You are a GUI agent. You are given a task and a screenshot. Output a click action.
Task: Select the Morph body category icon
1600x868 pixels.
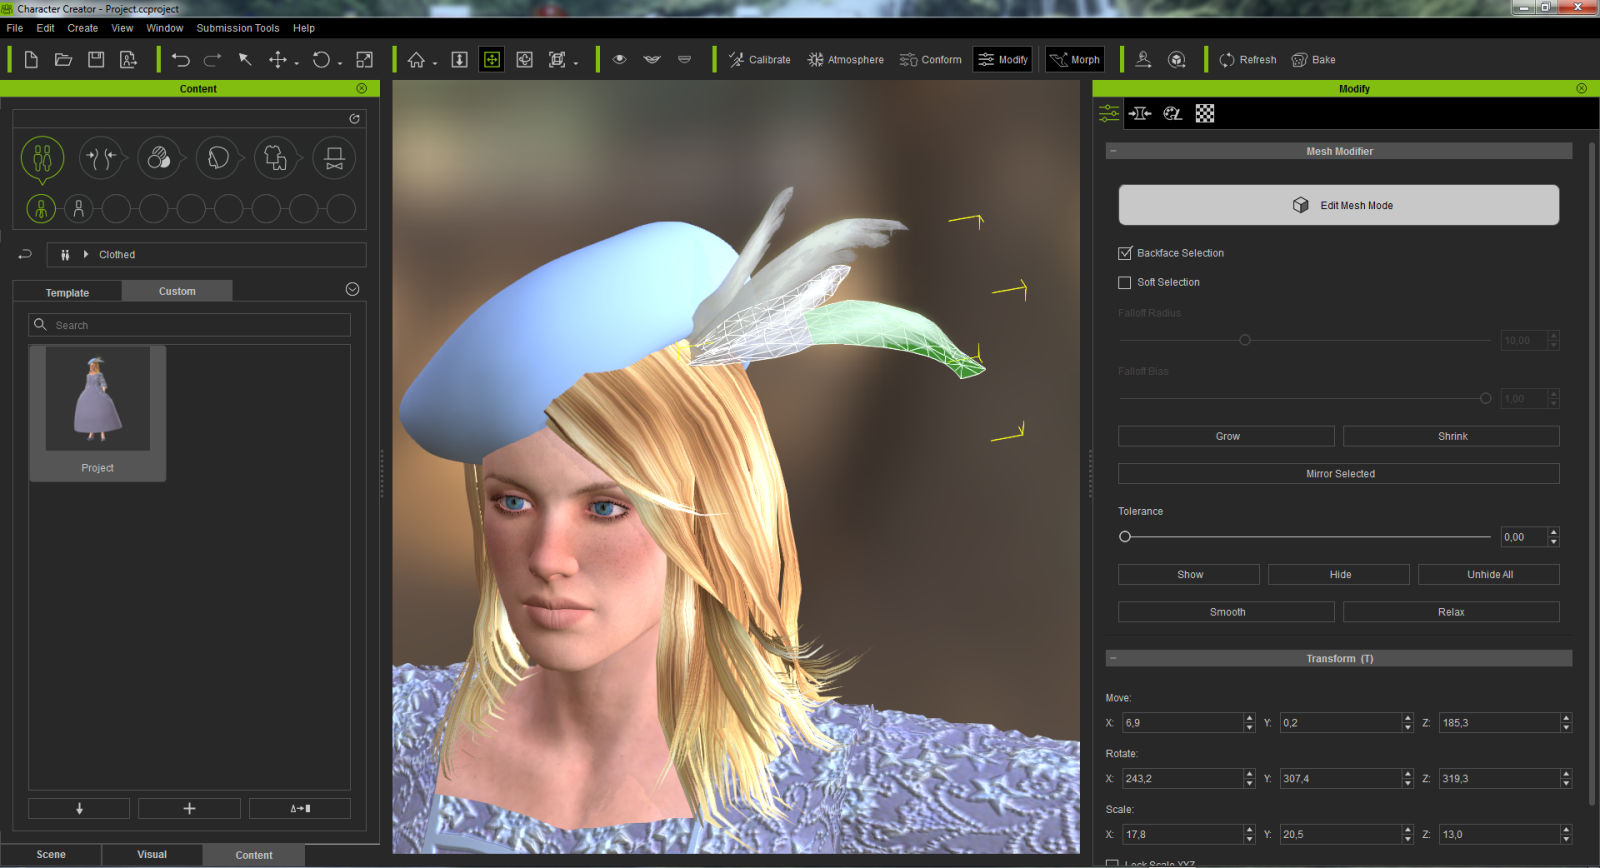(100, 158)
